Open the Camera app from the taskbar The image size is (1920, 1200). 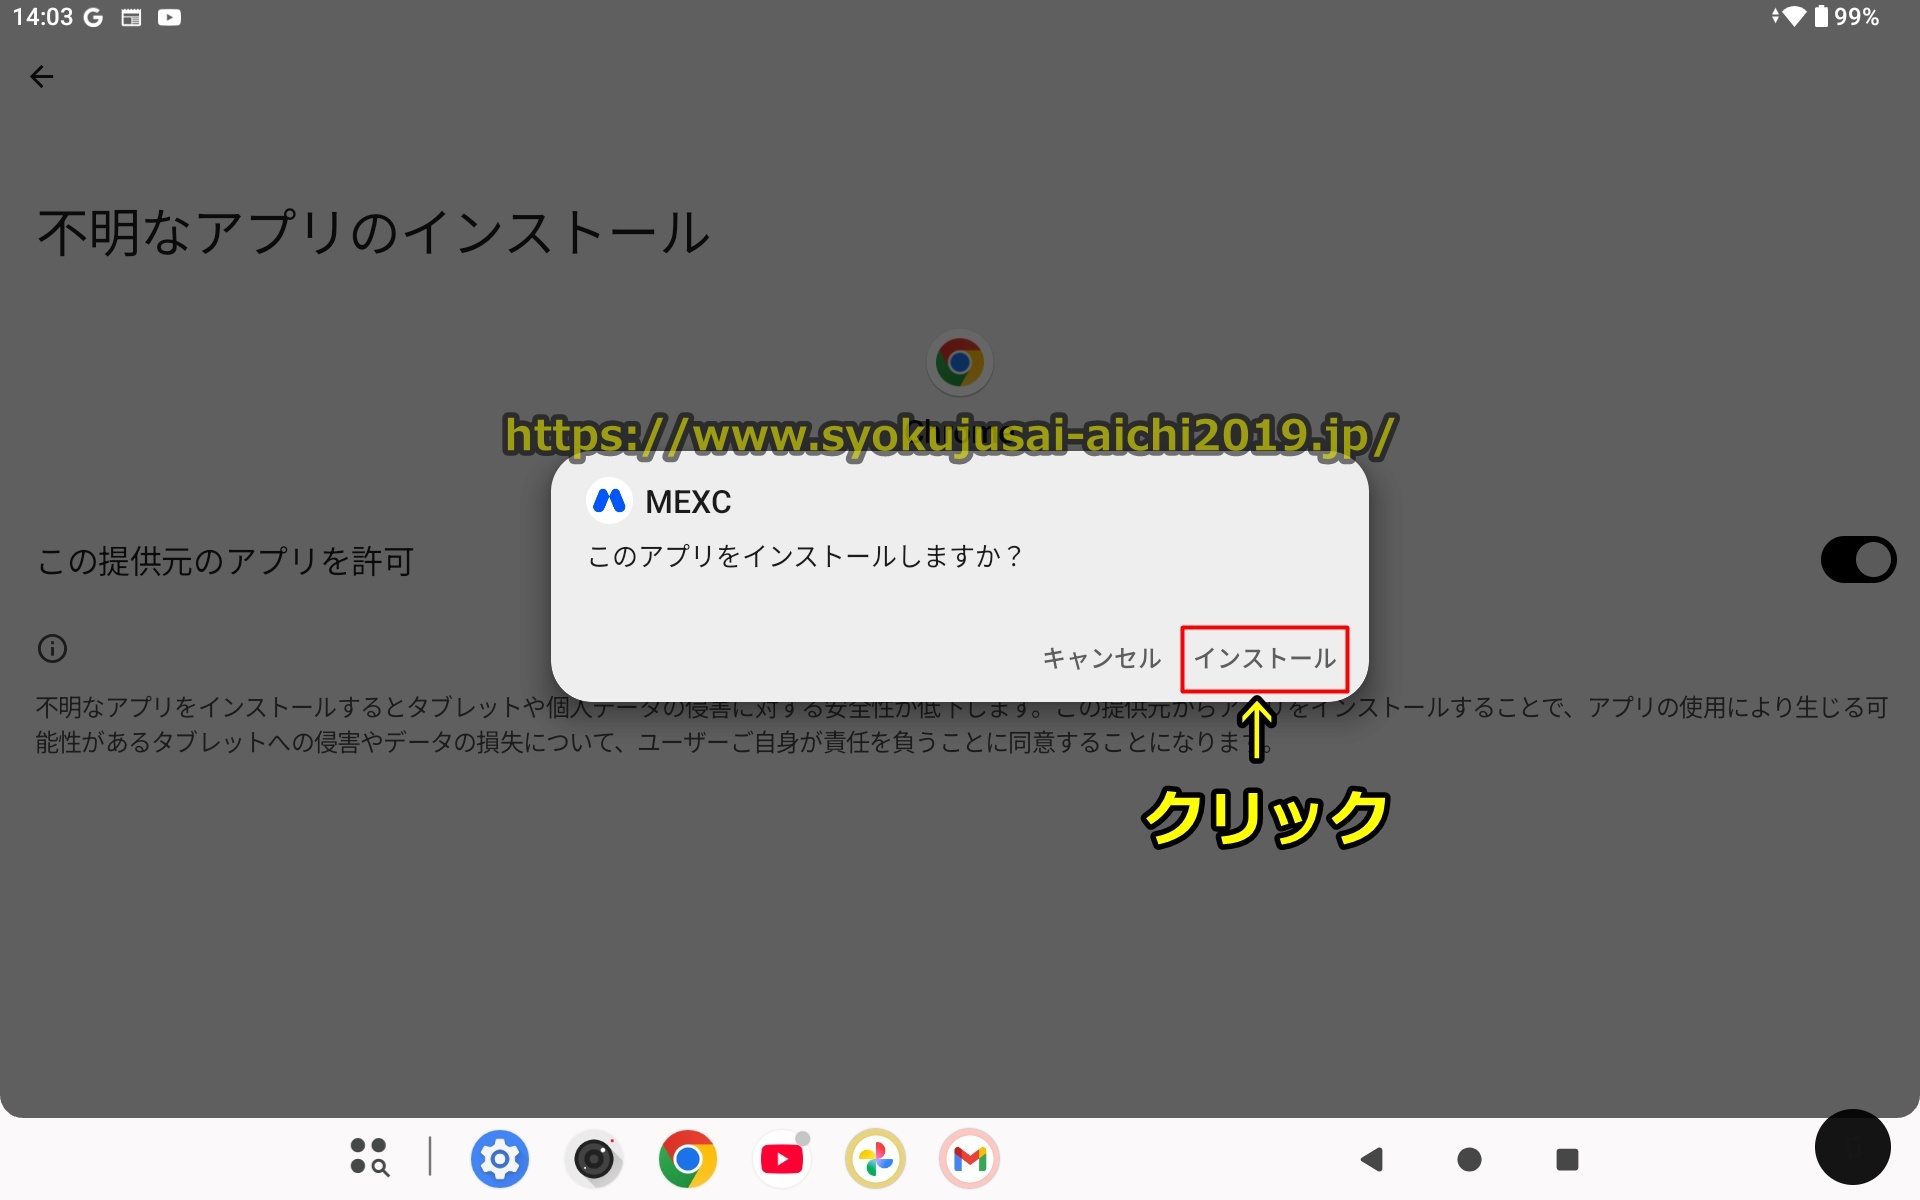(594, 1159)
